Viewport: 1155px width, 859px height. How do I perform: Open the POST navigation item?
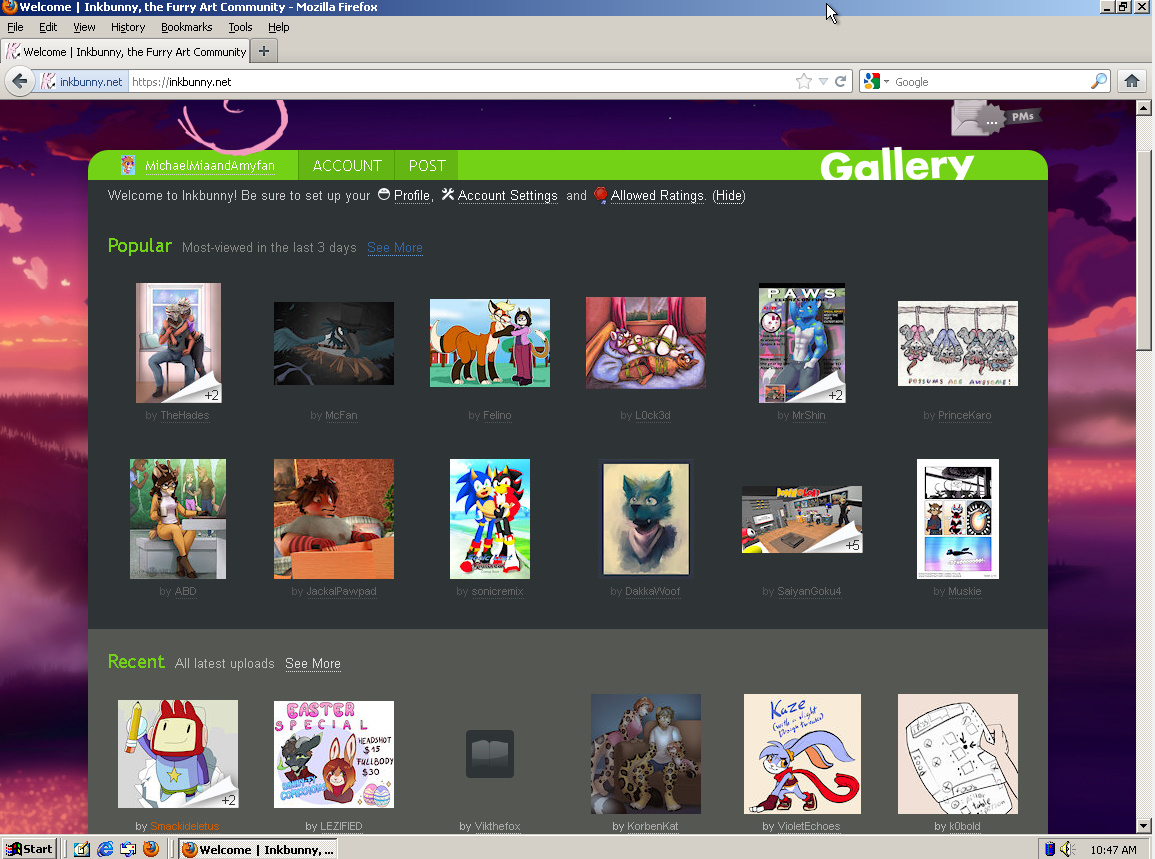point(427,166)
